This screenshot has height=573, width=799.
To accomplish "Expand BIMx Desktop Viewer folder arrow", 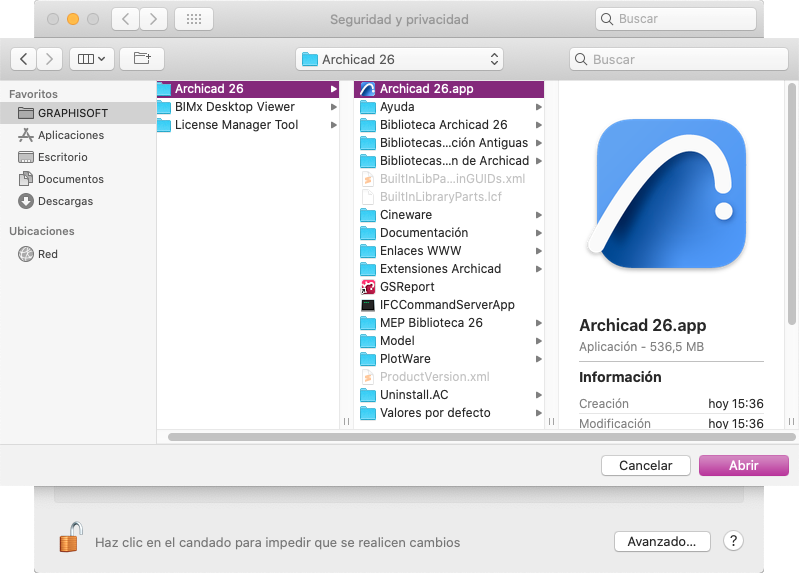I will 334,107.
